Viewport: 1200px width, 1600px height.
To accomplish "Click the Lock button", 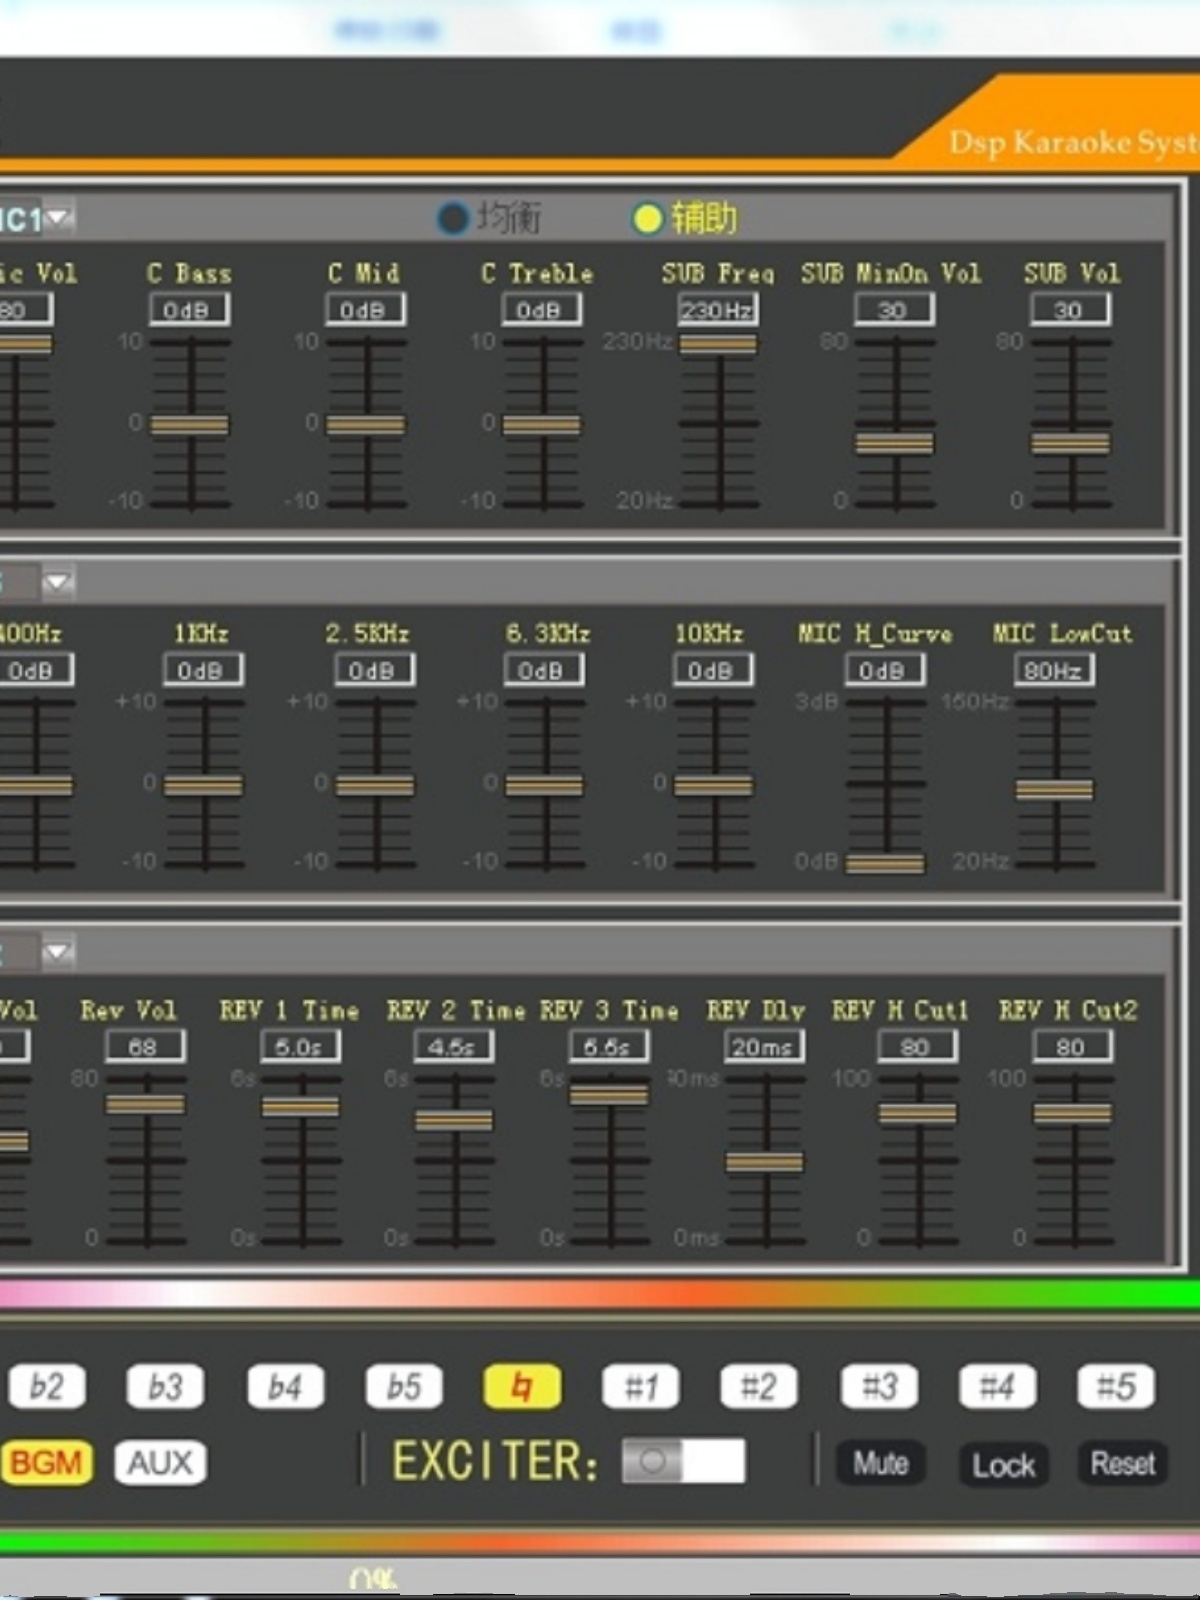I will [1003, 1465].
